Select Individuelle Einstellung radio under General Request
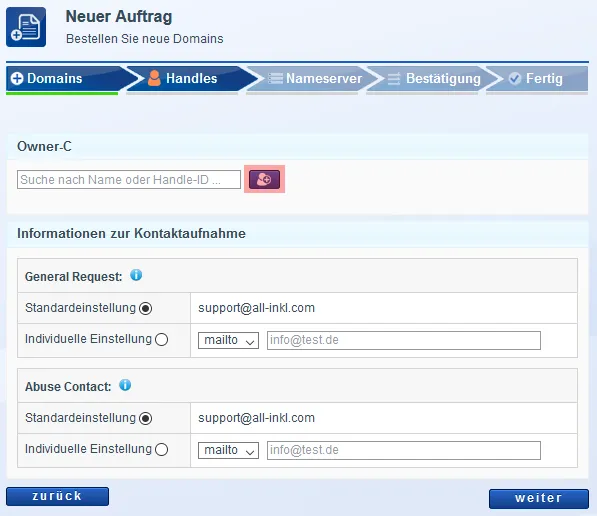The height and width of the screenshot is (516, 597). point(161,339)
